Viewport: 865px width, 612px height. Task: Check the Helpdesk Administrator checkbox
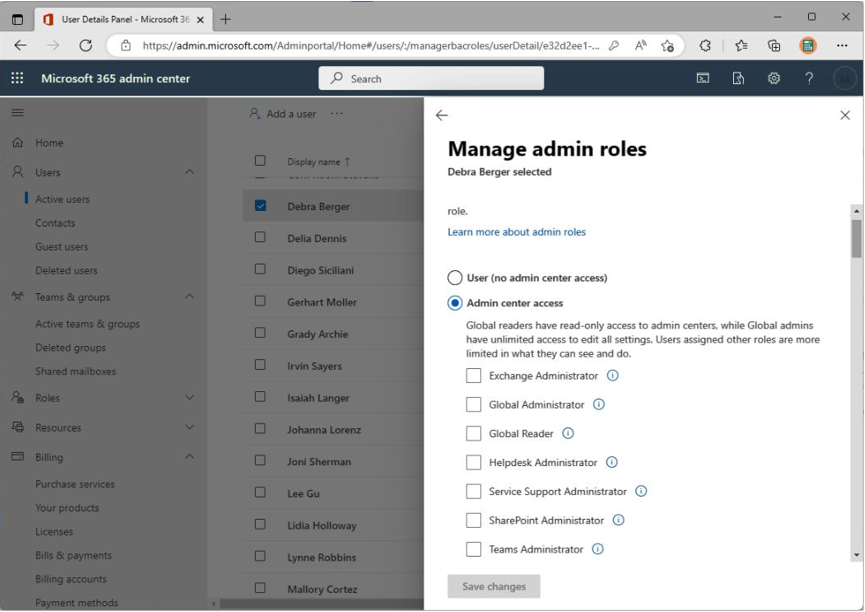click(473, 462)
